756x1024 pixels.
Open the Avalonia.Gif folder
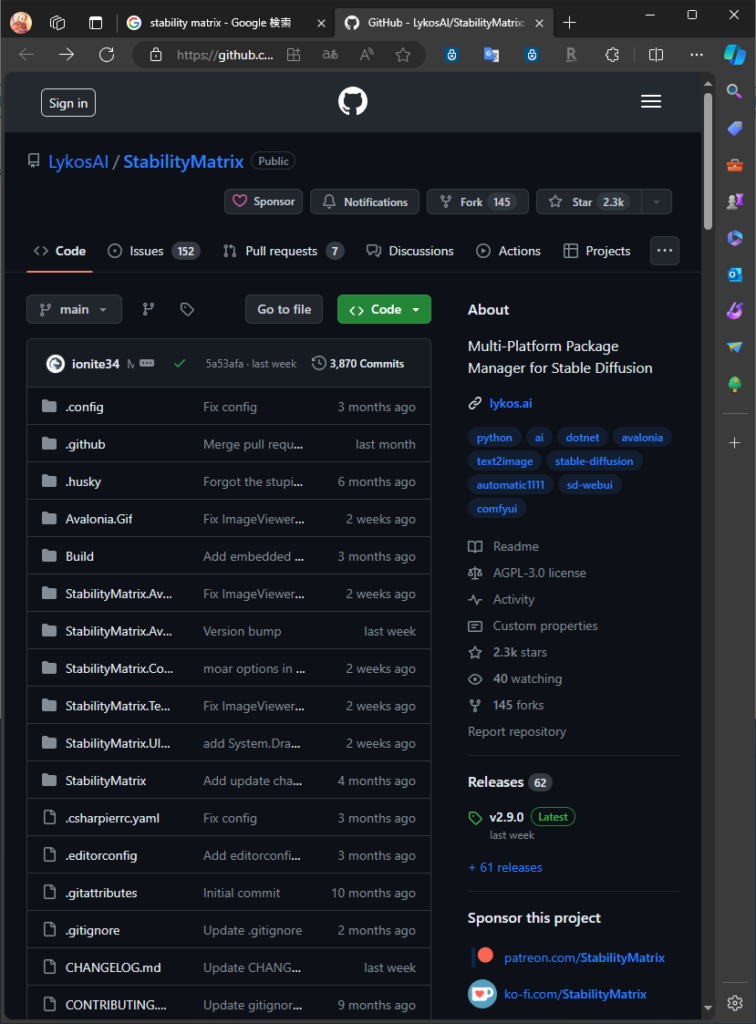(99, 519)
